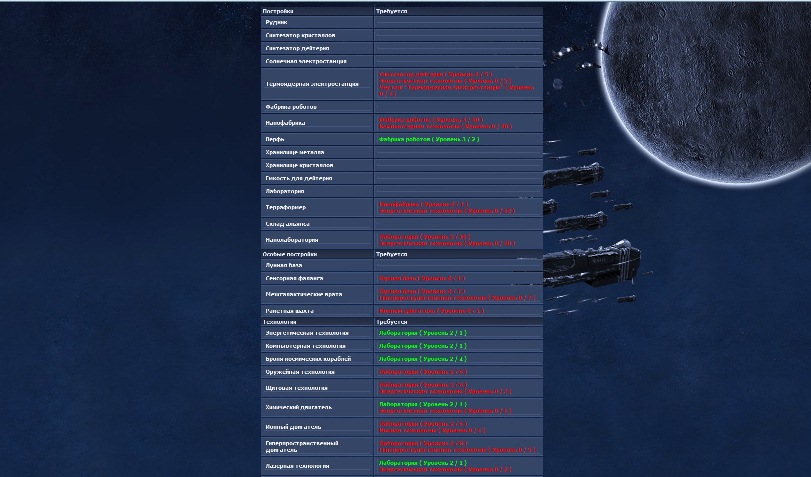The width and height of the screenshot is (811, 477).
Task: Open the Терраформер building link
Action: pos(286,207)
